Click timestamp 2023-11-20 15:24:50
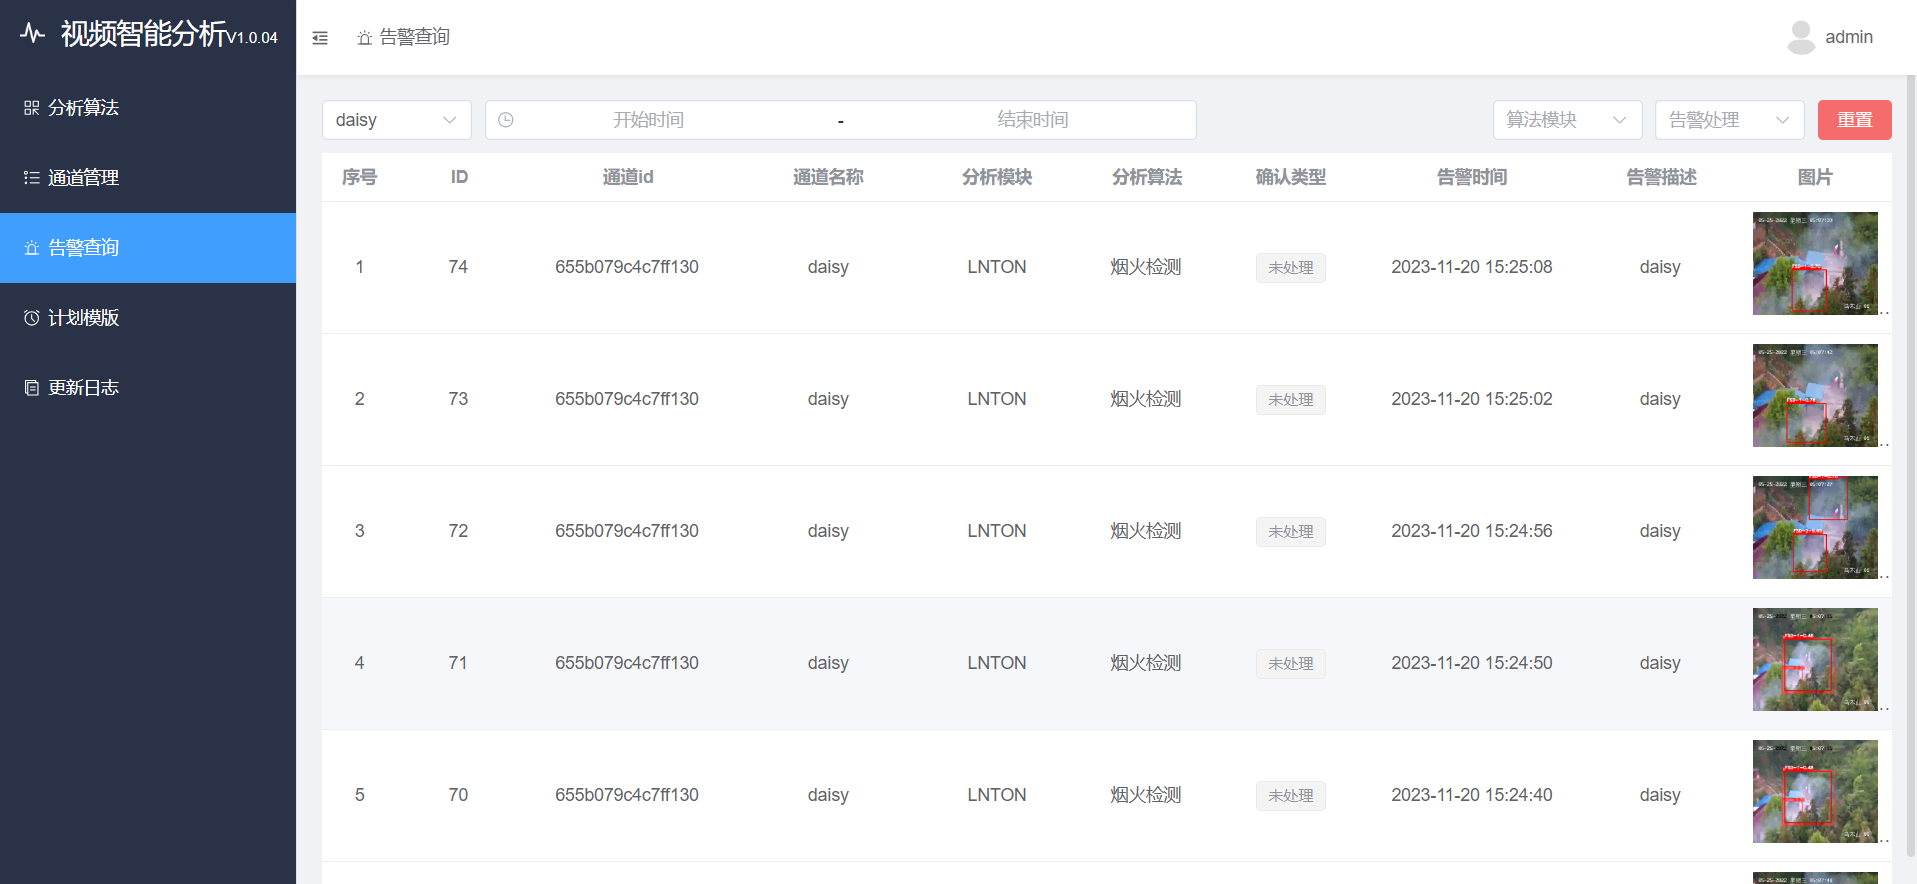Viewport: 1917px width, 884px height. [x=1472, y=663]
